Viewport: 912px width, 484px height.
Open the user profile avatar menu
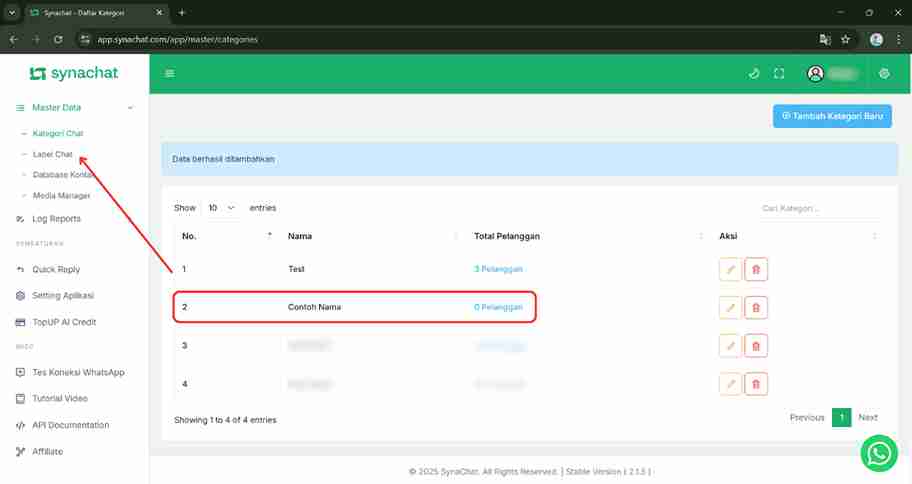pos(815,73)
